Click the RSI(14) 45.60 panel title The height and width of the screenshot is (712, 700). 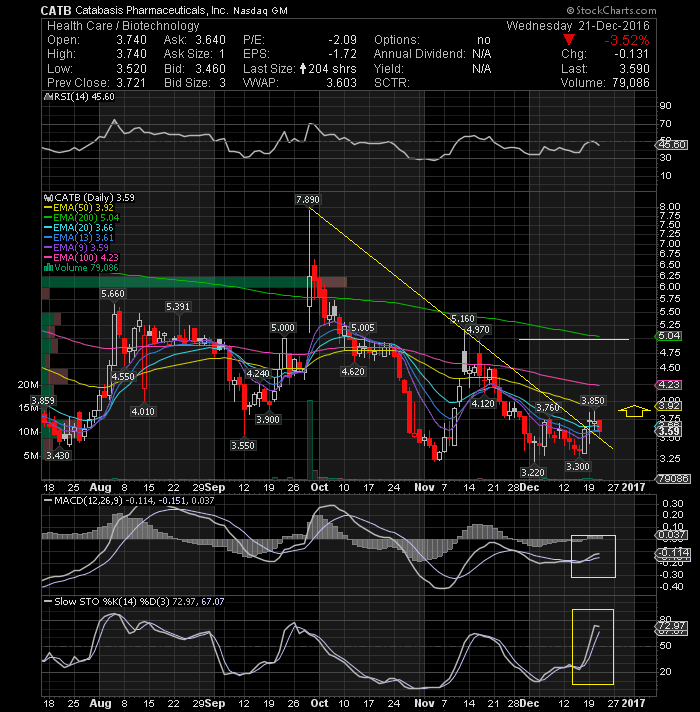82,97
